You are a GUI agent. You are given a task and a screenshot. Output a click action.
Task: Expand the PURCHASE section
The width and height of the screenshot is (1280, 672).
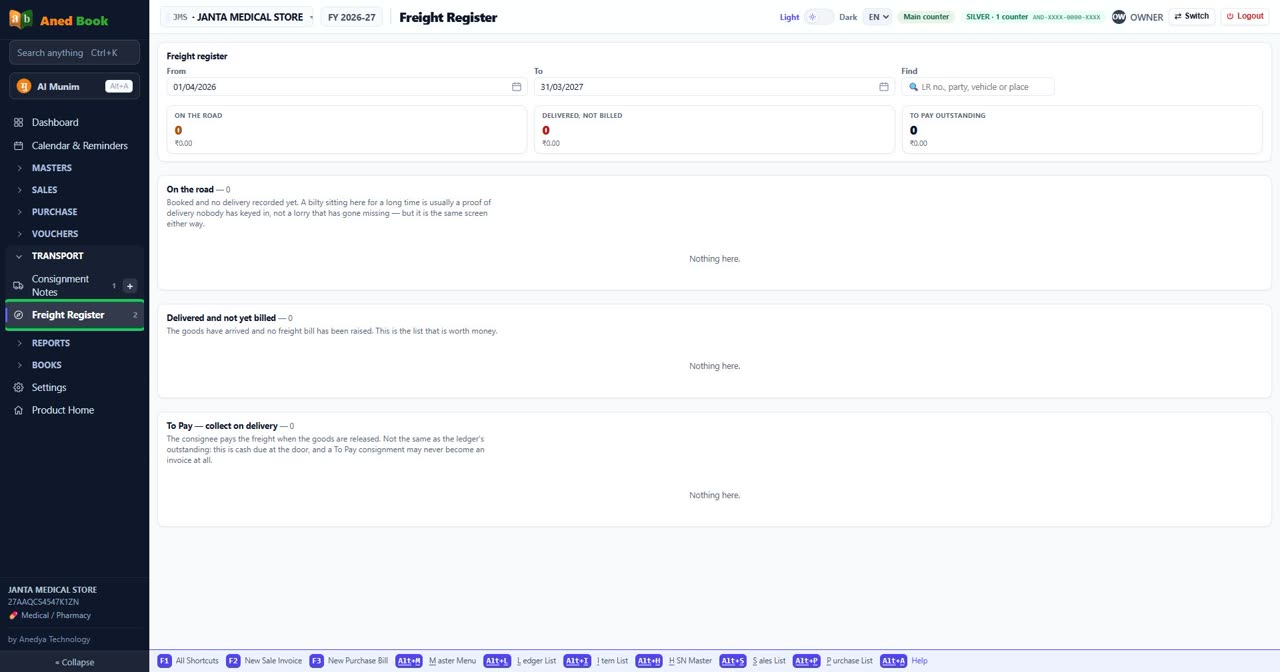[75, 212]
